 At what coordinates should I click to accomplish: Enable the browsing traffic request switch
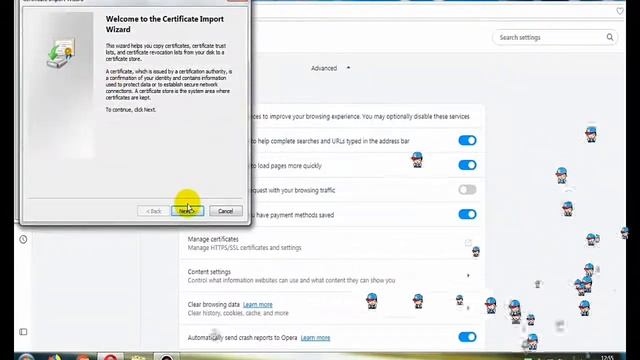tap(467, 189)
